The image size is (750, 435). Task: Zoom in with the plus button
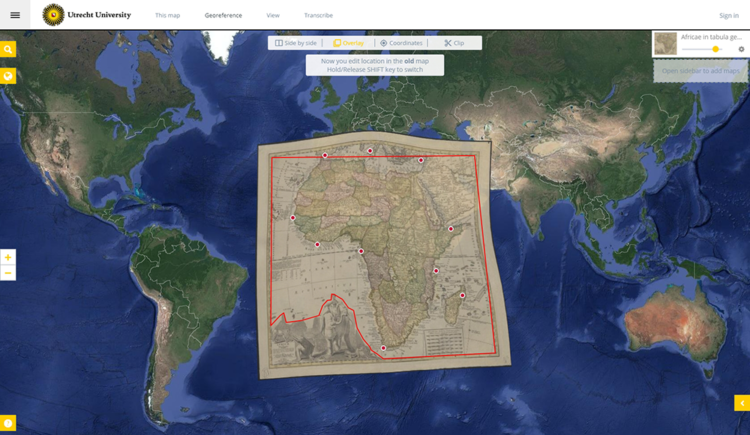(8, 257)
